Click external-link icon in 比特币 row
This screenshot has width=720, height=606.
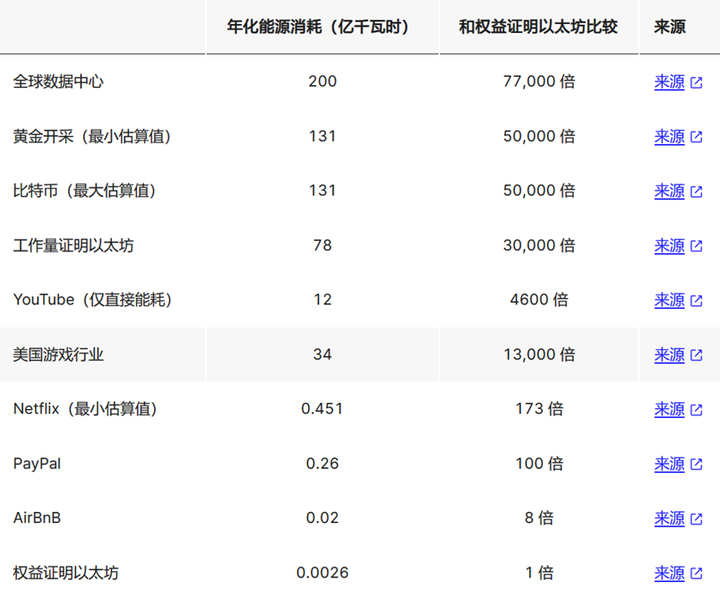point(697,192)
